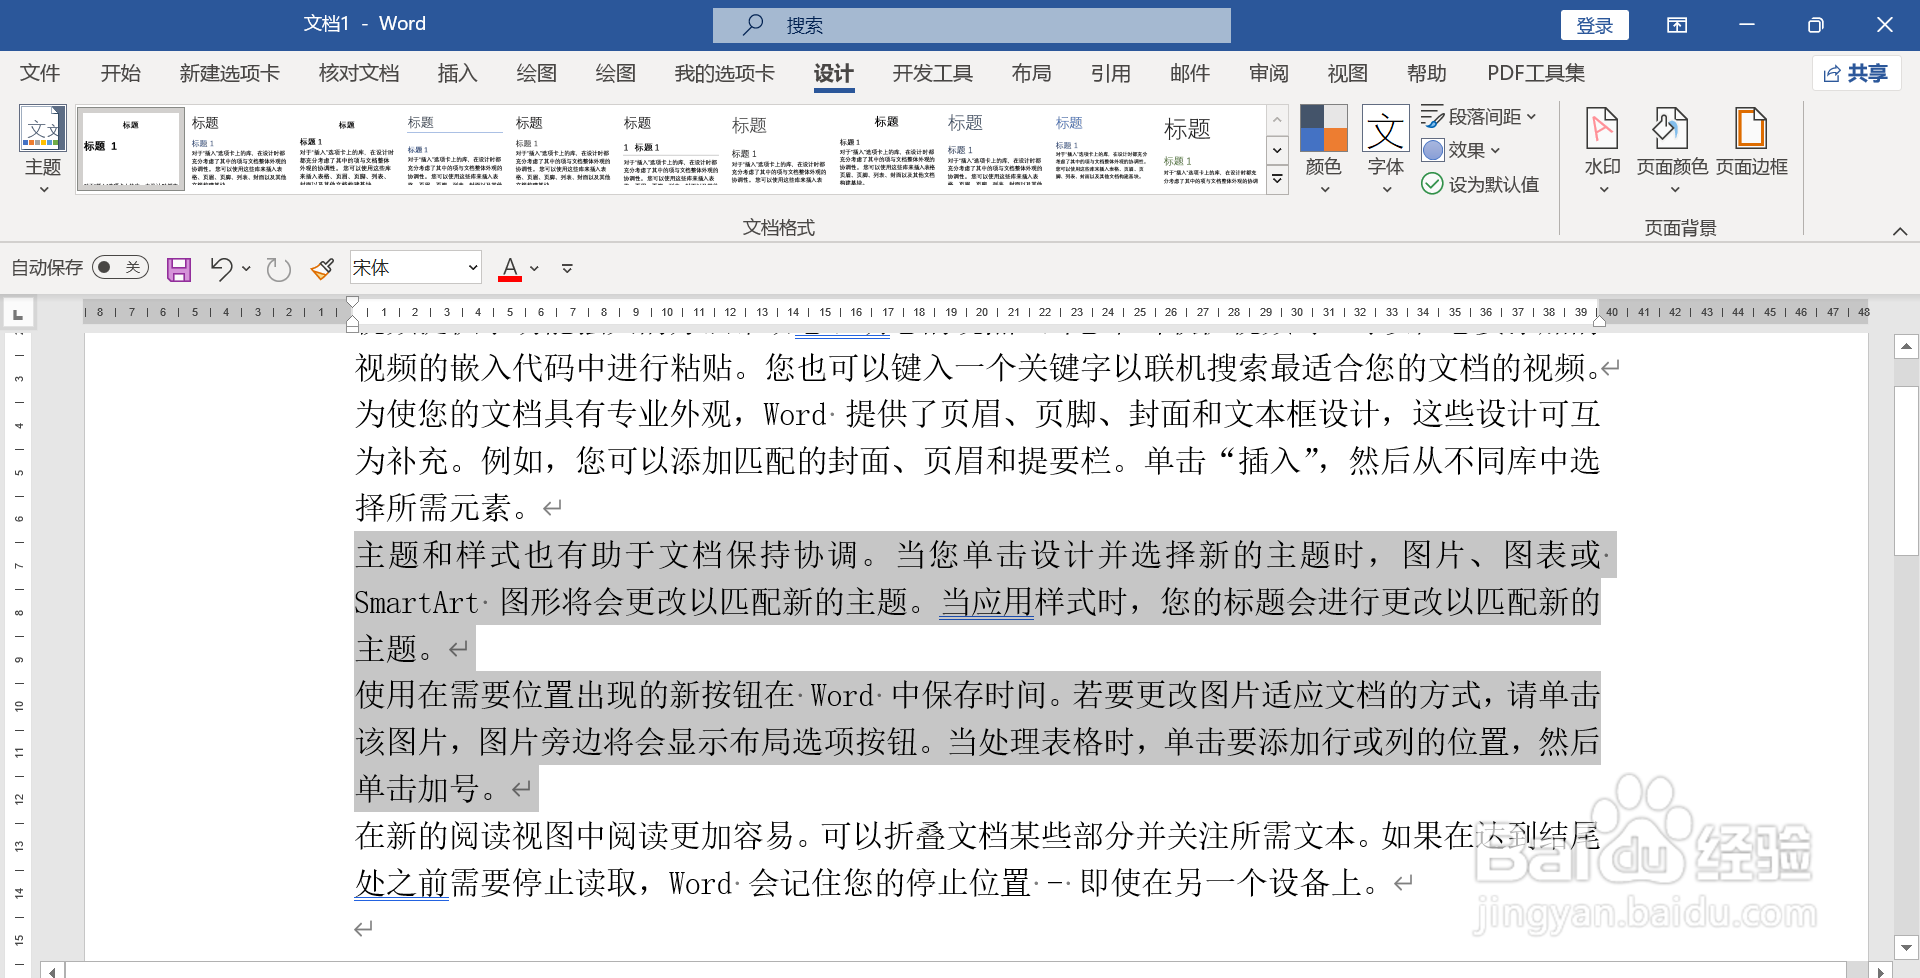Viewport: 1920px width, 978px height.
Task: Click the Undo arrow icon
Action: [x=221, y=268]
